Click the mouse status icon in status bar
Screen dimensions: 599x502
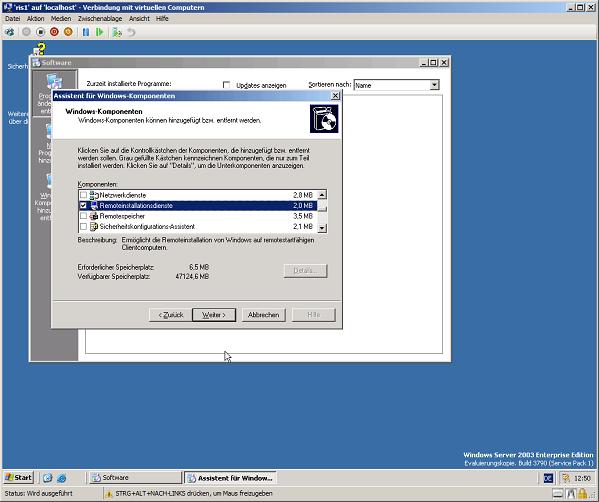tap(571, 494)
